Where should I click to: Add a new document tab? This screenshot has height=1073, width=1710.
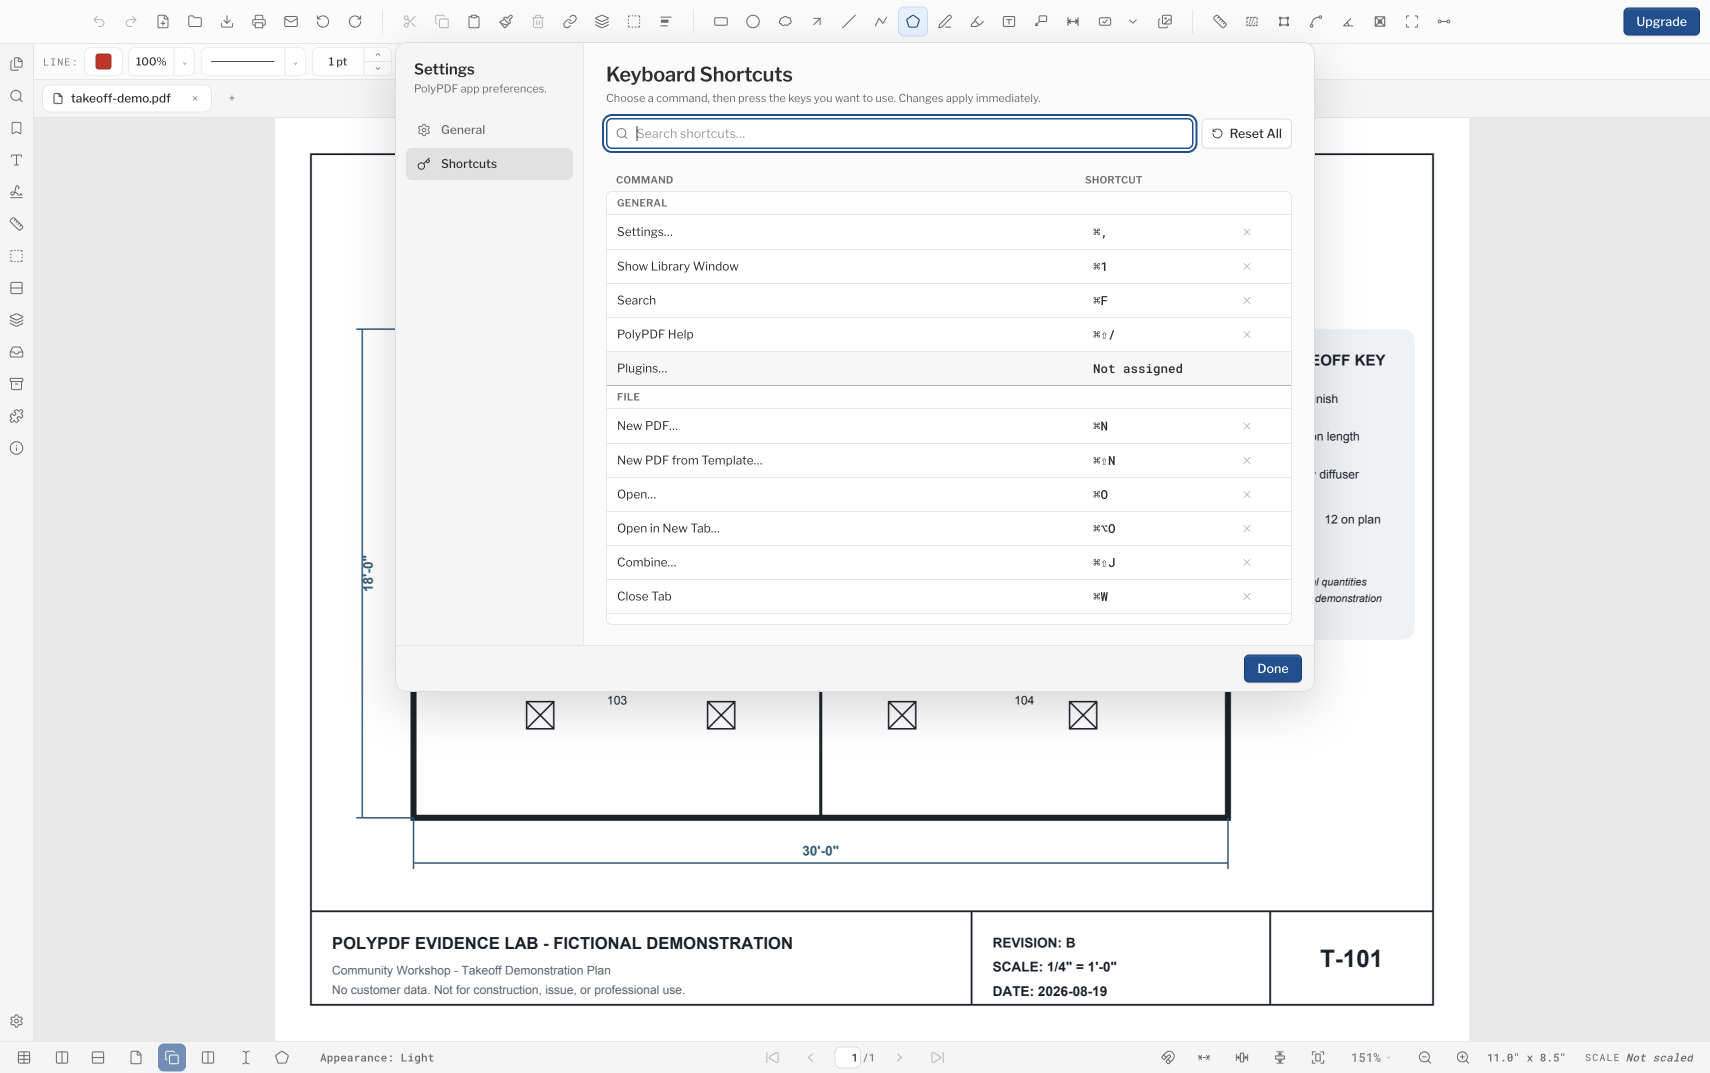coord(232,98)
